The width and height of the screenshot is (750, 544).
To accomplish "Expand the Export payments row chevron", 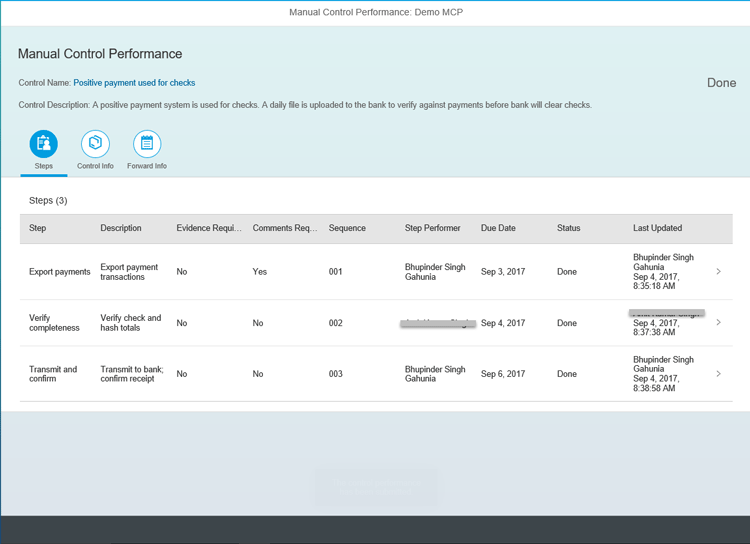I will tap(719, 271).
